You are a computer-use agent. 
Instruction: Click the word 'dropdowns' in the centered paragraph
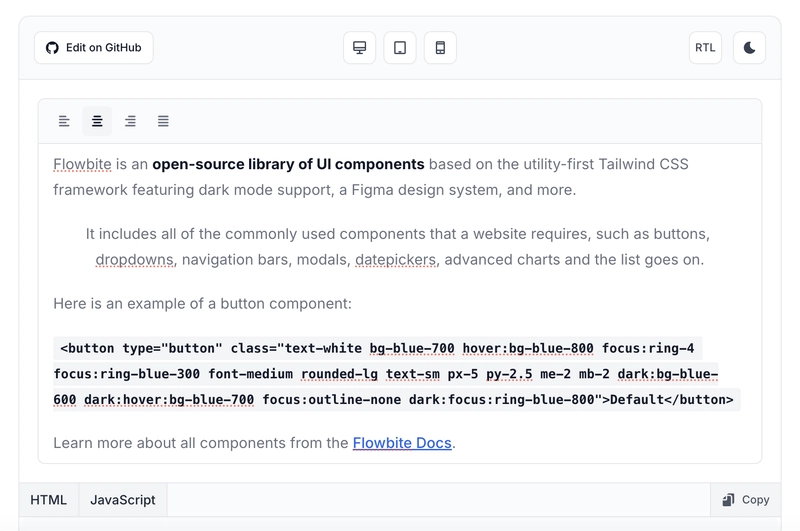coord(134,260)
